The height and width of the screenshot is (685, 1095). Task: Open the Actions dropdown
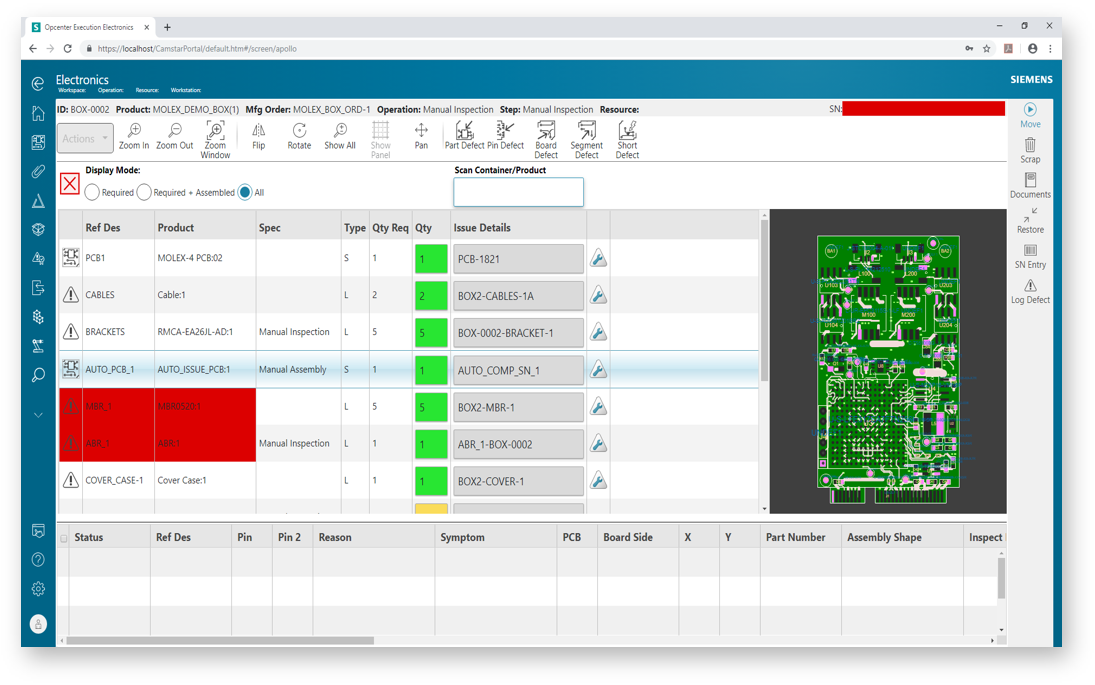coord(85,138)
